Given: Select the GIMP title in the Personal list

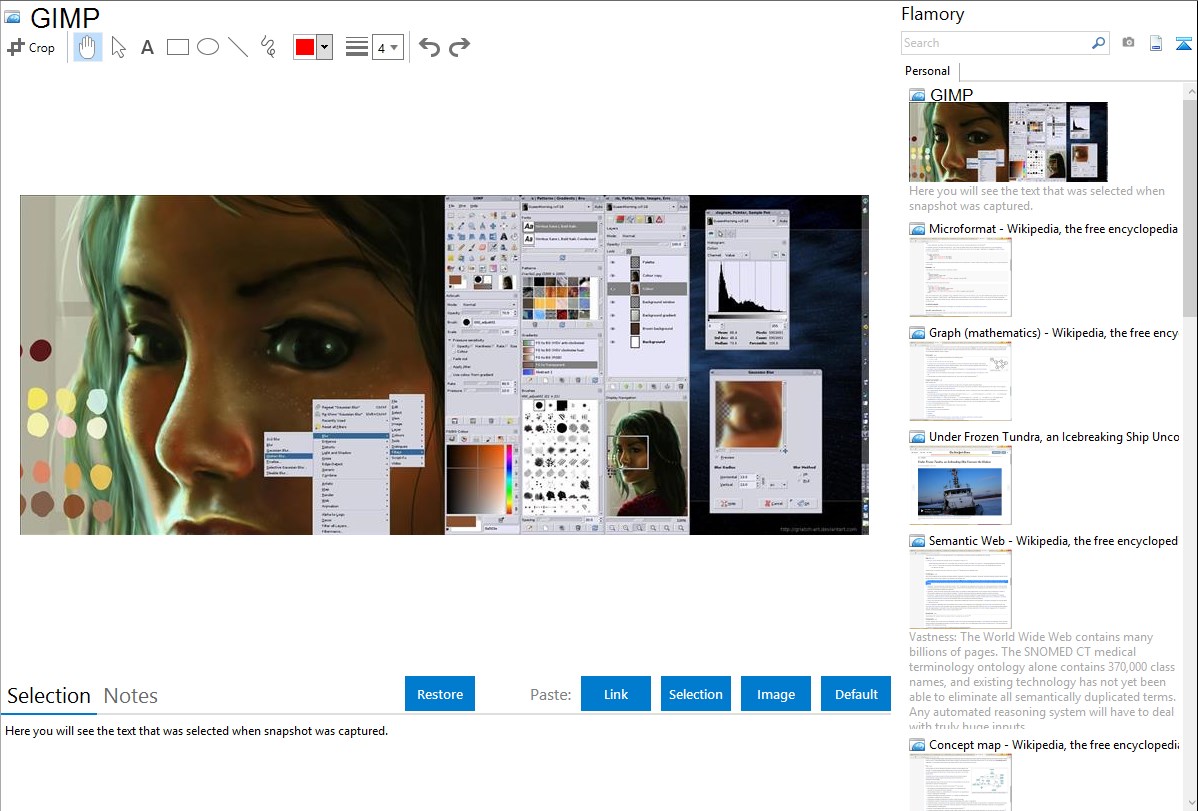Looking at the screenshot, I should (x=951, y=96).
